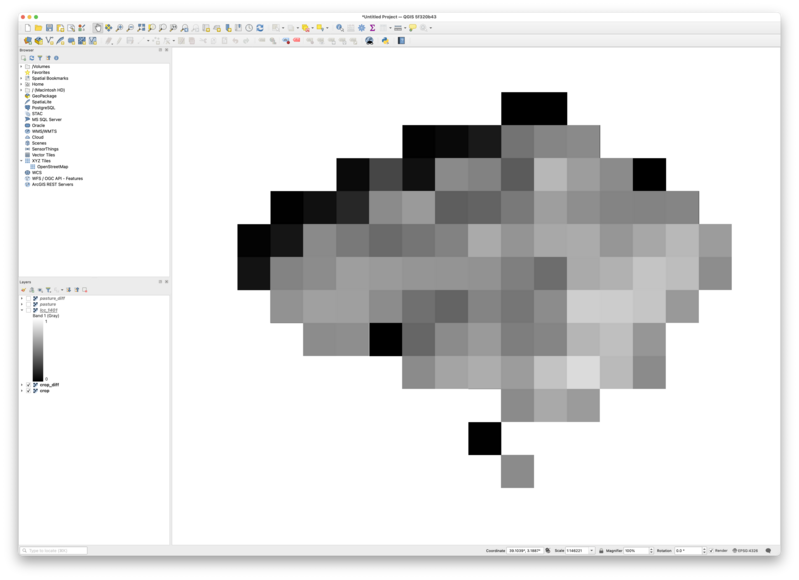Viewport: 799px width, 580px height.
Task: Toggle visibility of pasture layer
Action: tap(29, 304)
